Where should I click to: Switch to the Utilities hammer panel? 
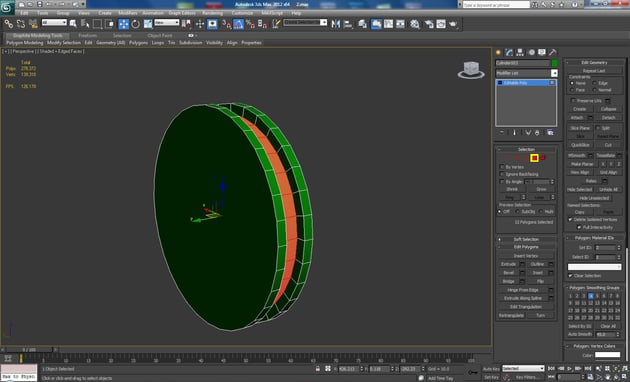[553, 52]
